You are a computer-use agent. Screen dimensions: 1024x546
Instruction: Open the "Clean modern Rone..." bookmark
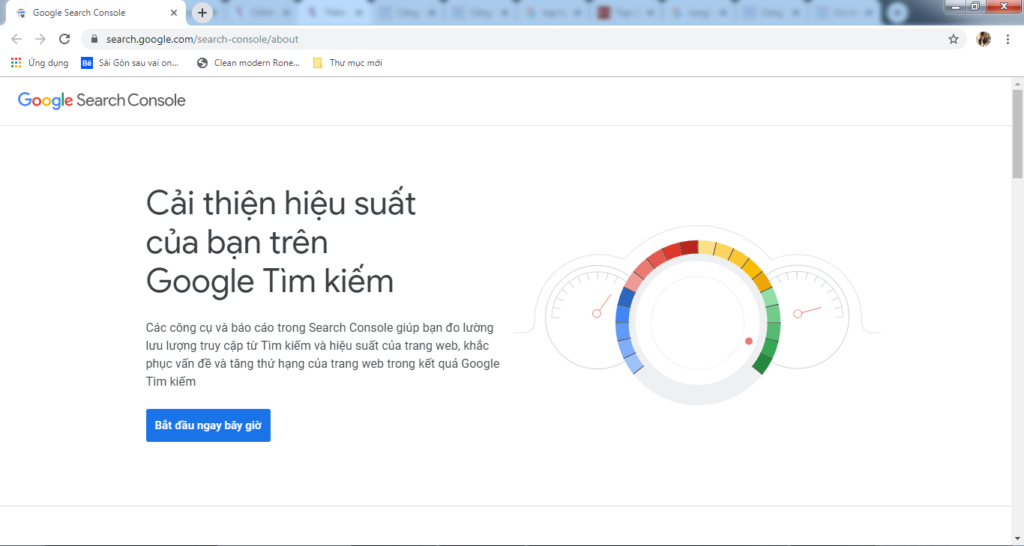tap(248, 63)
